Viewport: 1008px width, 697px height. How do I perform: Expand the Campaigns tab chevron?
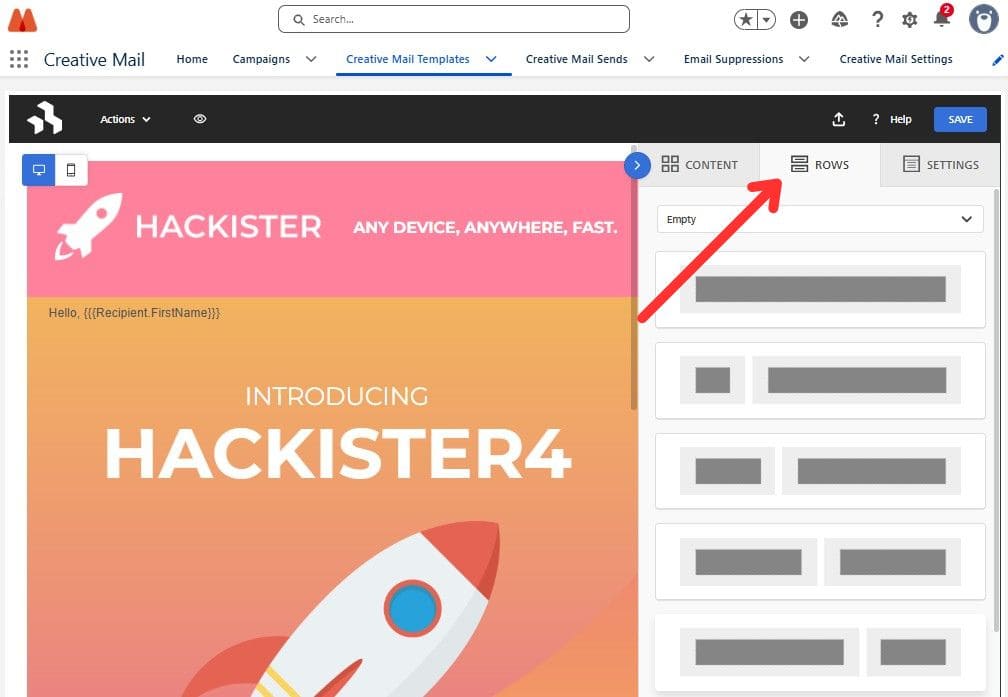click(311, 59)
